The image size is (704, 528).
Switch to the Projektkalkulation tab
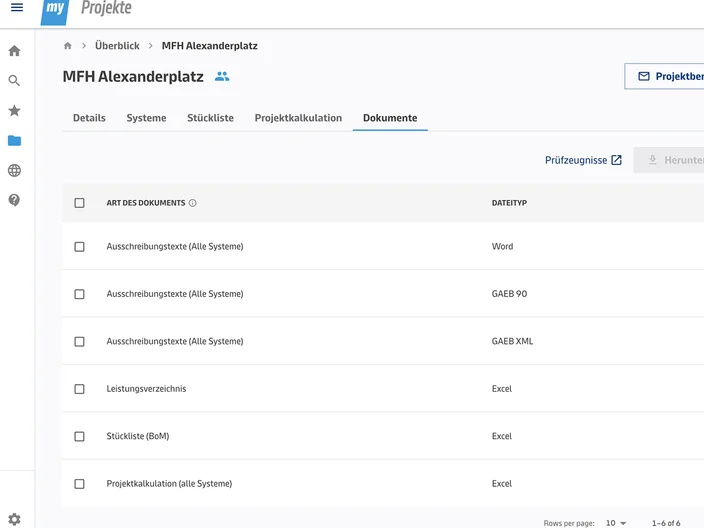298,118
